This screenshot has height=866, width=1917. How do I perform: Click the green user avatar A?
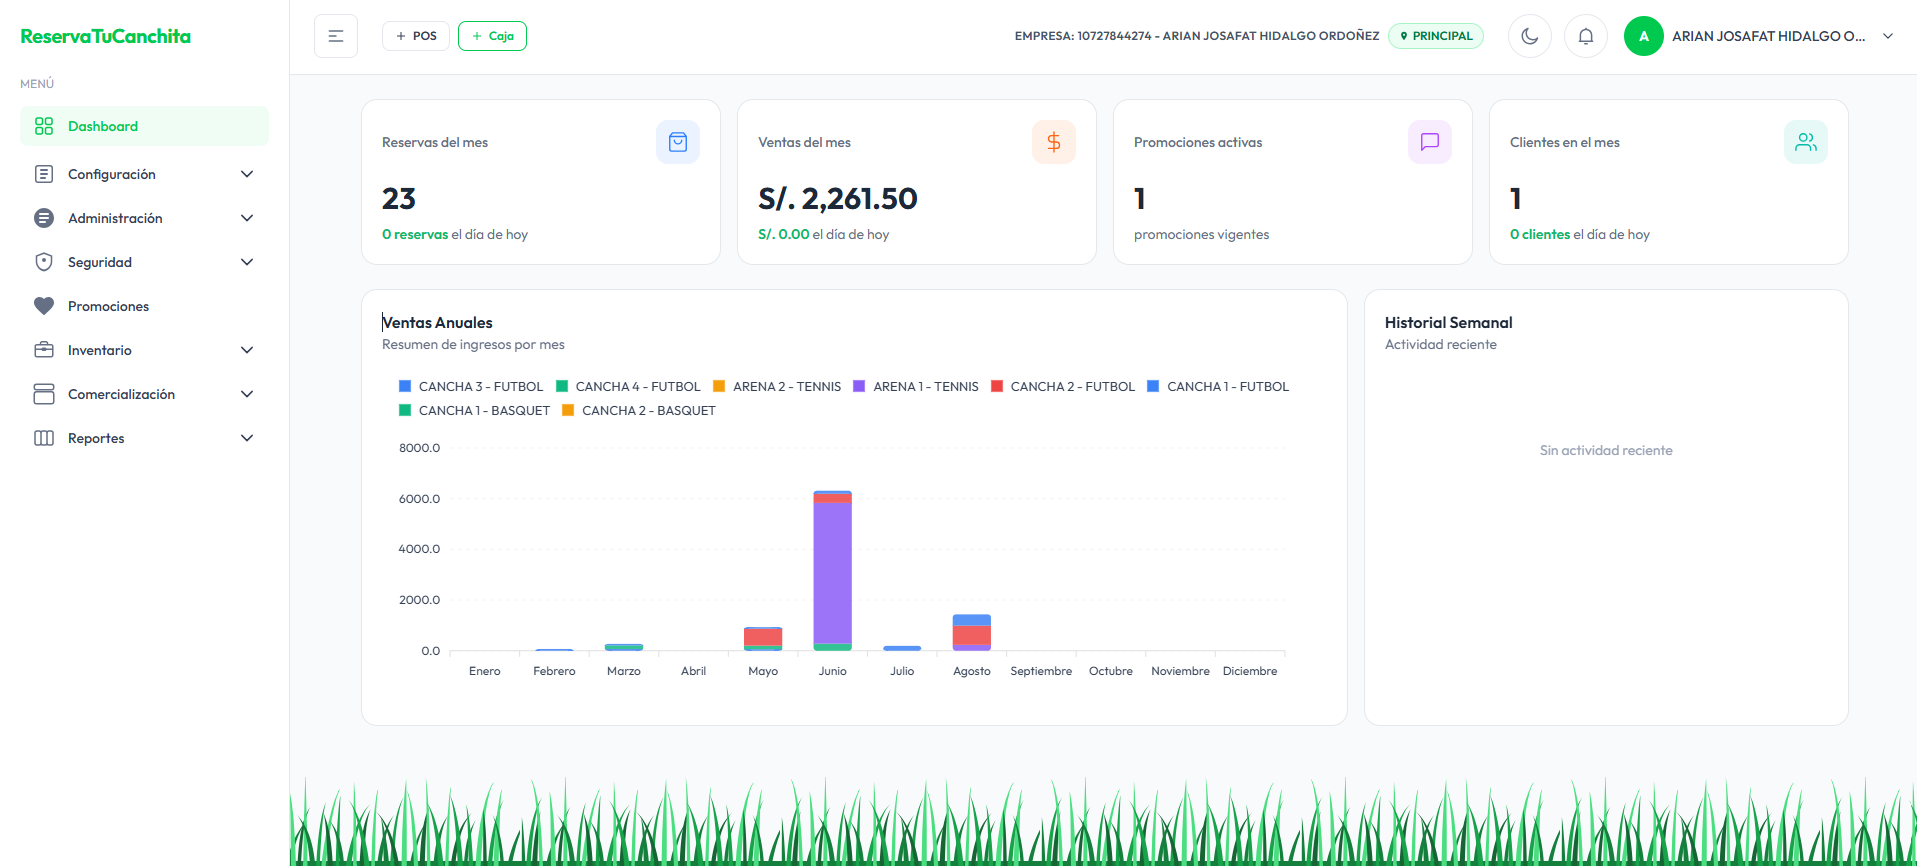[1644, 36]
